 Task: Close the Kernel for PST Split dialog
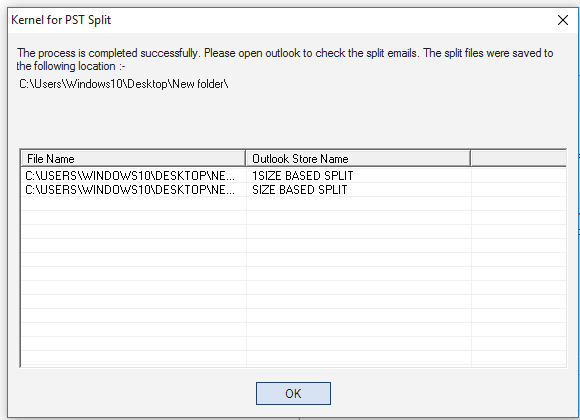(x=563, y=20)
